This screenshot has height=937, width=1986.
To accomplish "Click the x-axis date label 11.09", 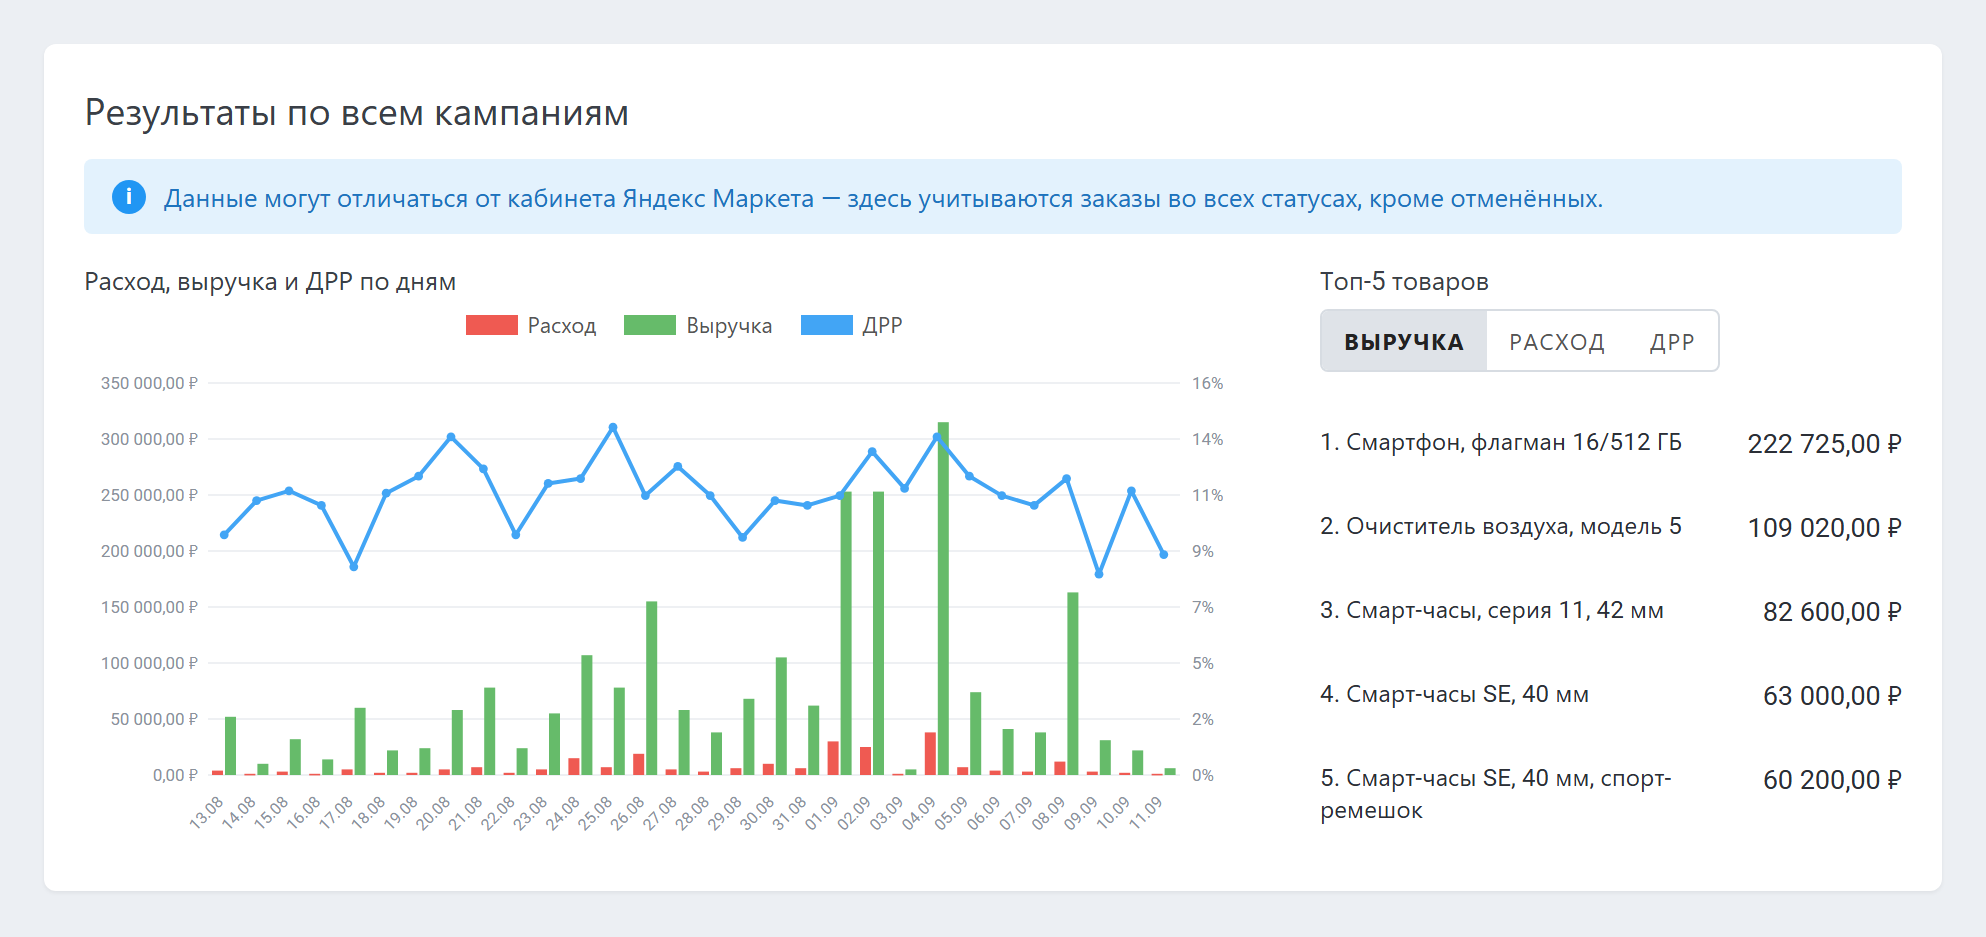I will tap(1147, 812).
